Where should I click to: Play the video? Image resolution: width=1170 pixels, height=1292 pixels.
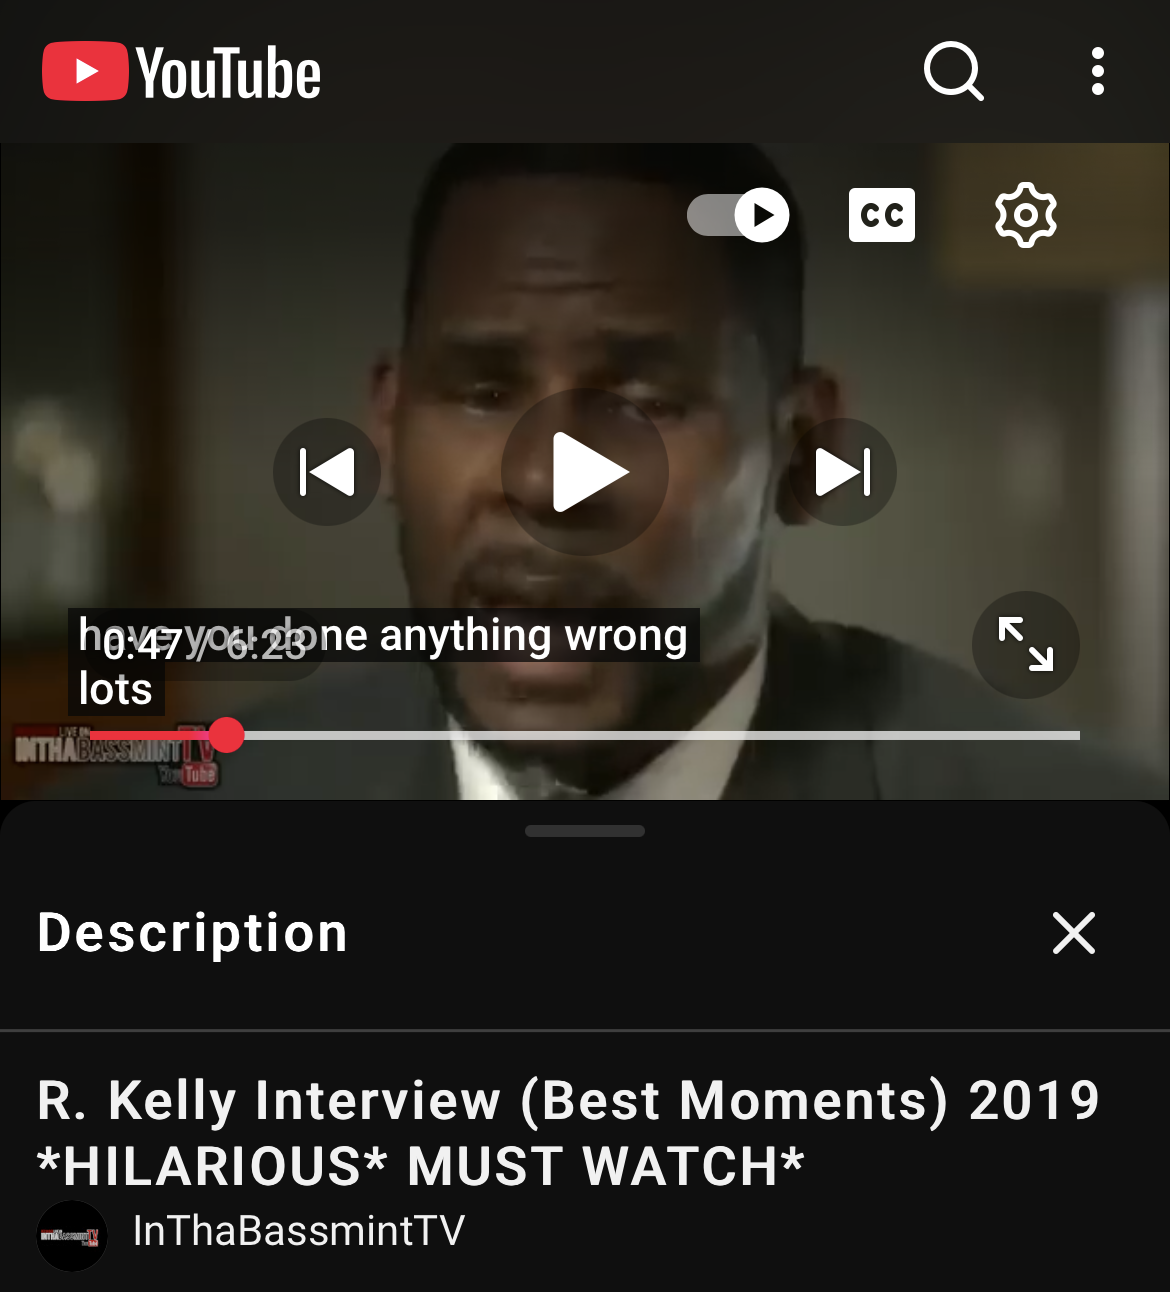pyautogui.click(x=585, y=472)
